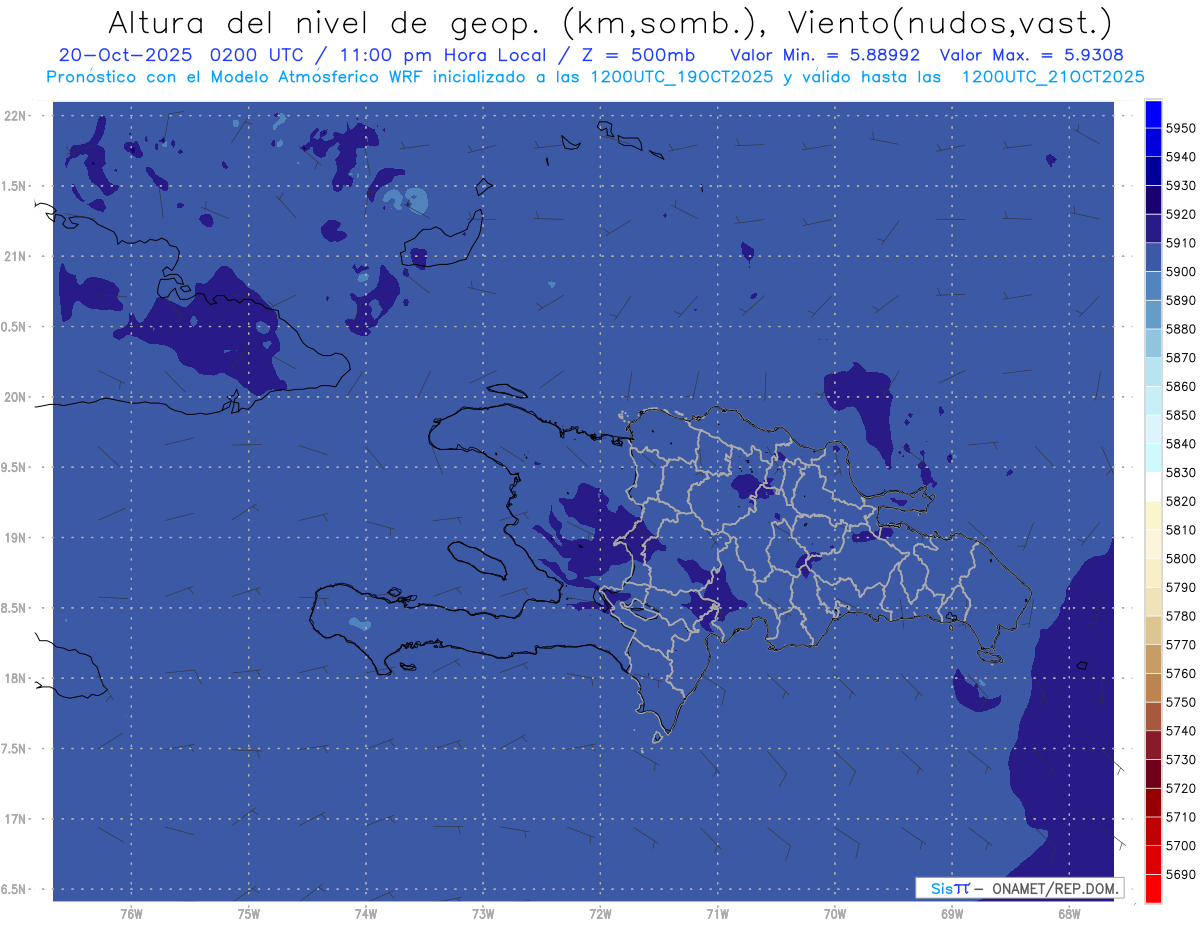Click the 5780 colorbar label
1200x927 pixels.
click(1181, 616)
